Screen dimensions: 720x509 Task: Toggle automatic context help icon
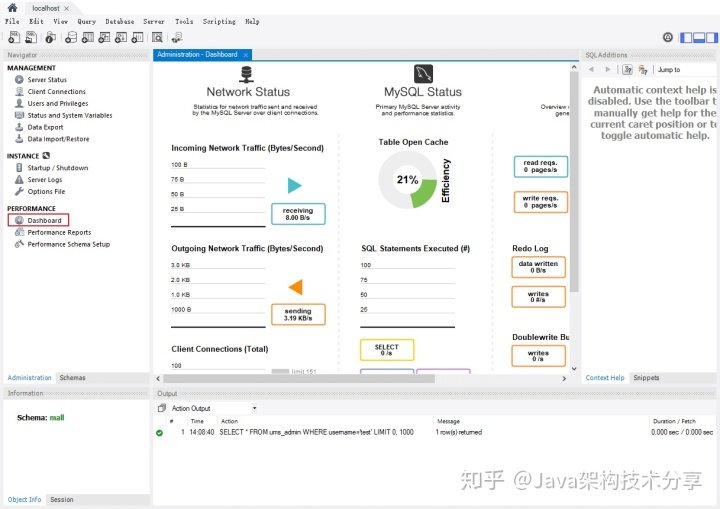643,69
